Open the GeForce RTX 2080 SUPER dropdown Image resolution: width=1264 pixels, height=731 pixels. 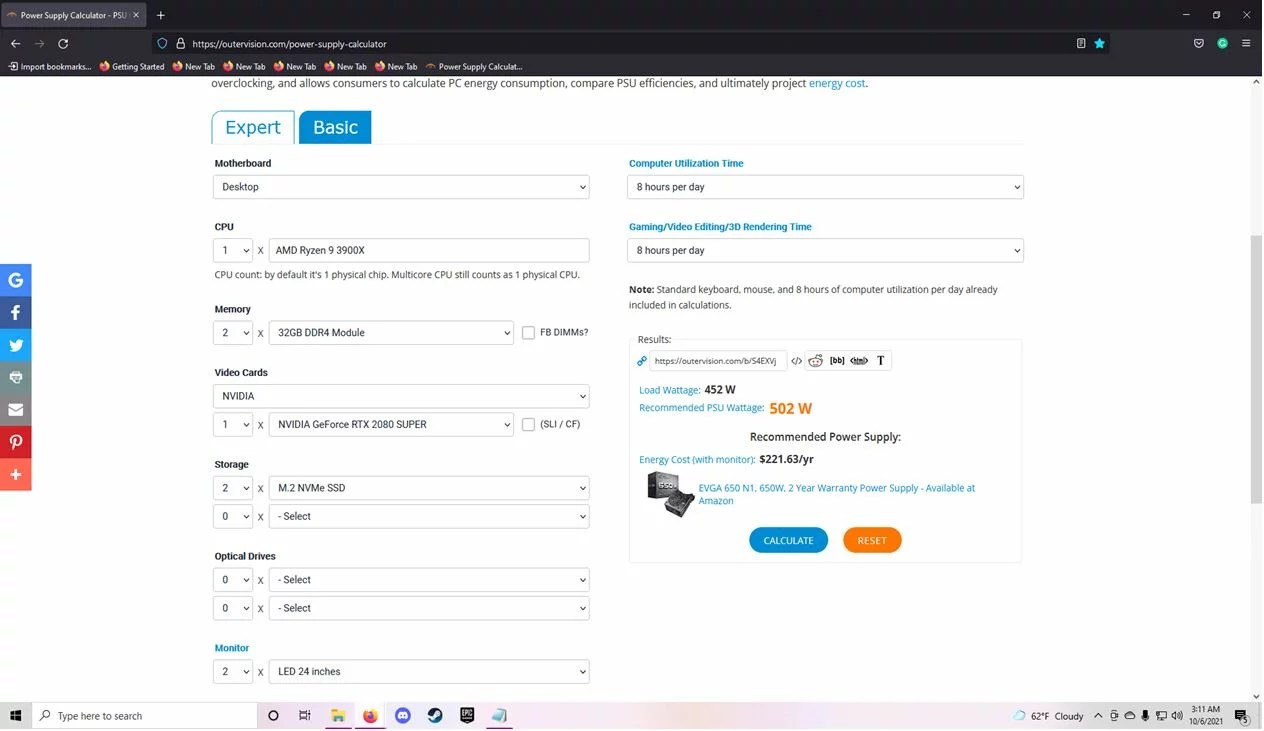pyautogui.click(x=391, y=425)
